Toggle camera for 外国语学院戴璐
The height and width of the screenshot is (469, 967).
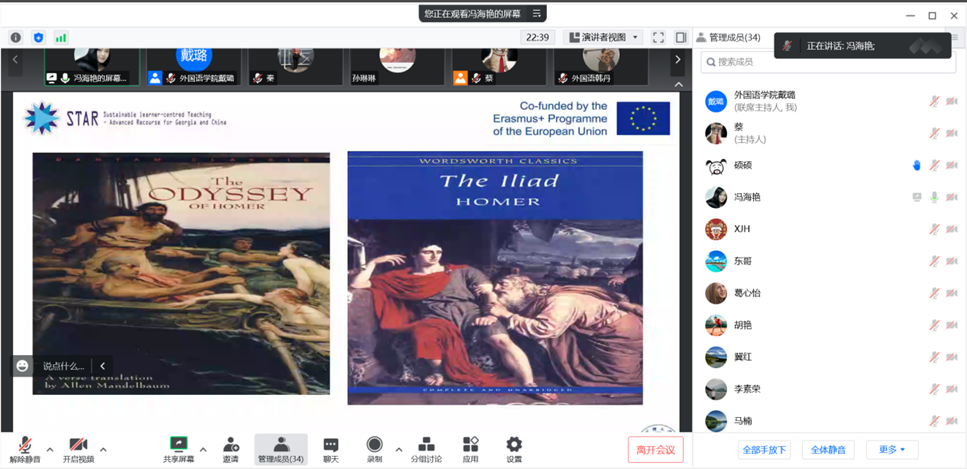pyautogui.click(x=951, y=101)
